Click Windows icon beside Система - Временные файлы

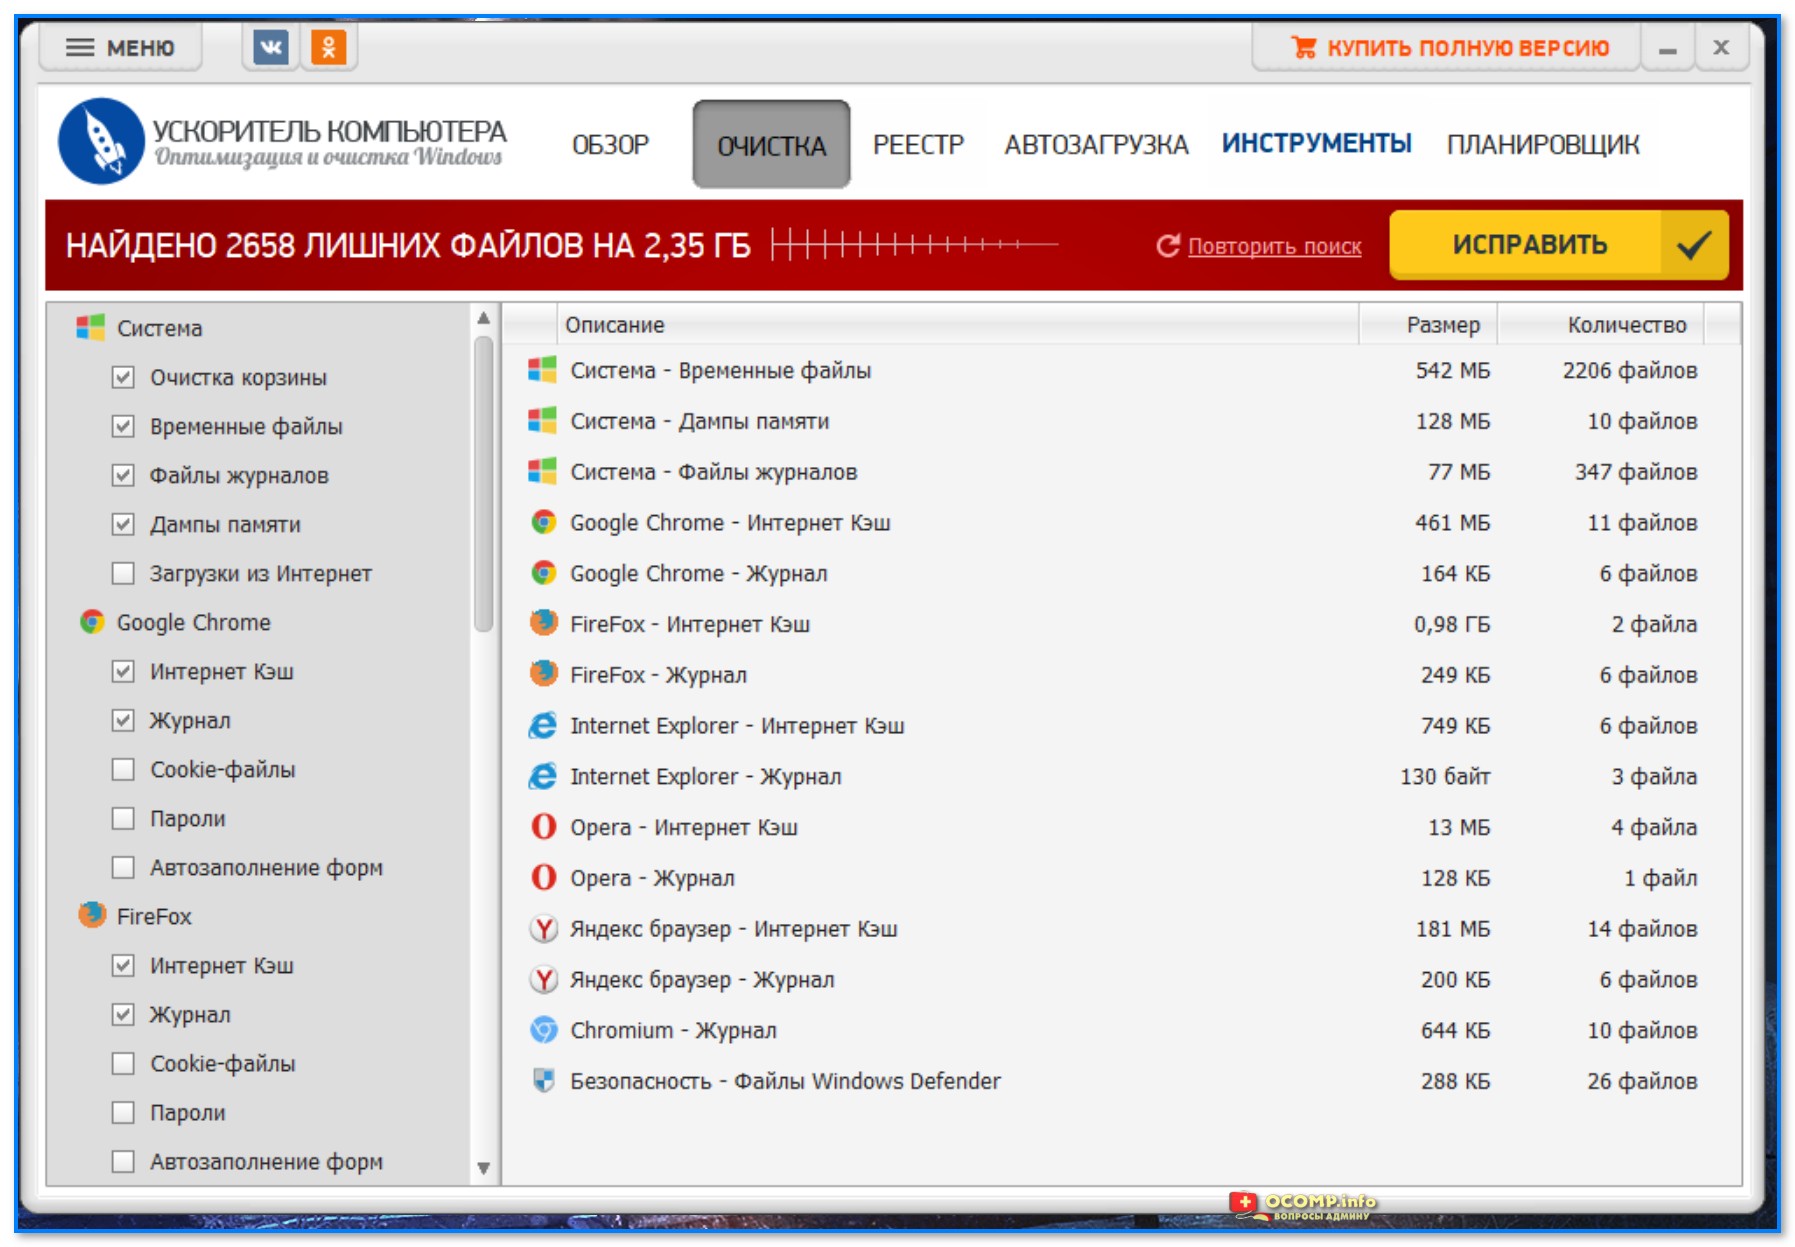542,370
